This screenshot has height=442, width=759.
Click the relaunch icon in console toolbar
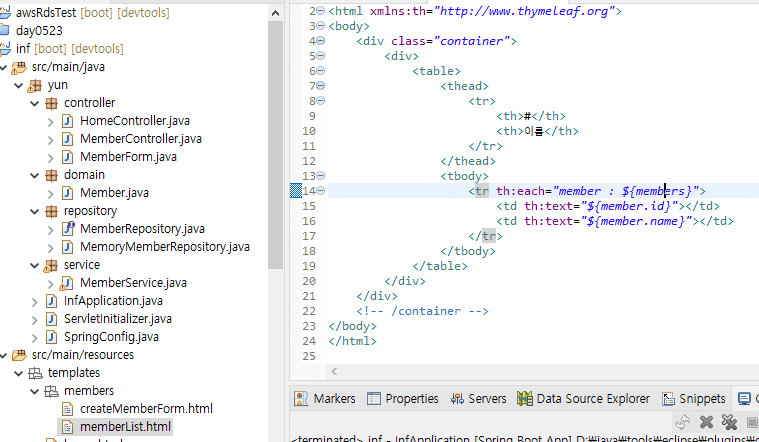pyautogui.click(x=683, y=422)
